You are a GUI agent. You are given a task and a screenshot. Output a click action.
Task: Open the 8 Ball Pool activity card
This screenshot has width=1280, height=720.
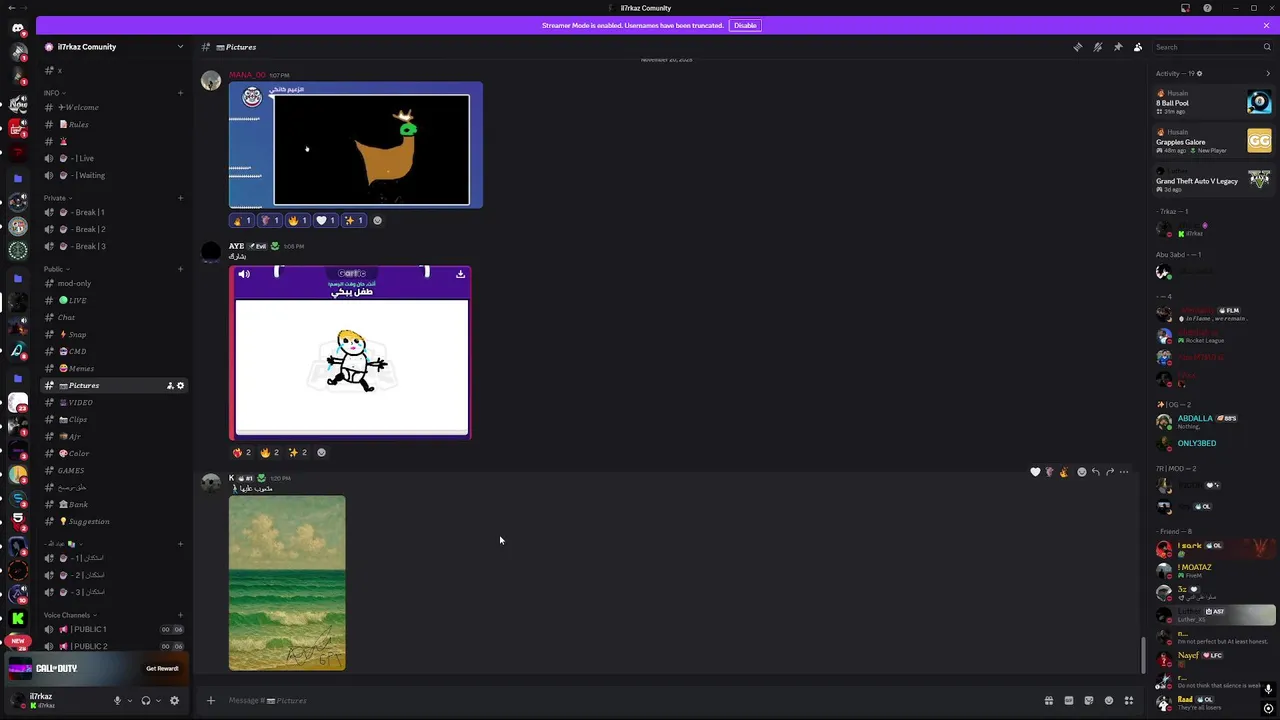point(1213,102)
